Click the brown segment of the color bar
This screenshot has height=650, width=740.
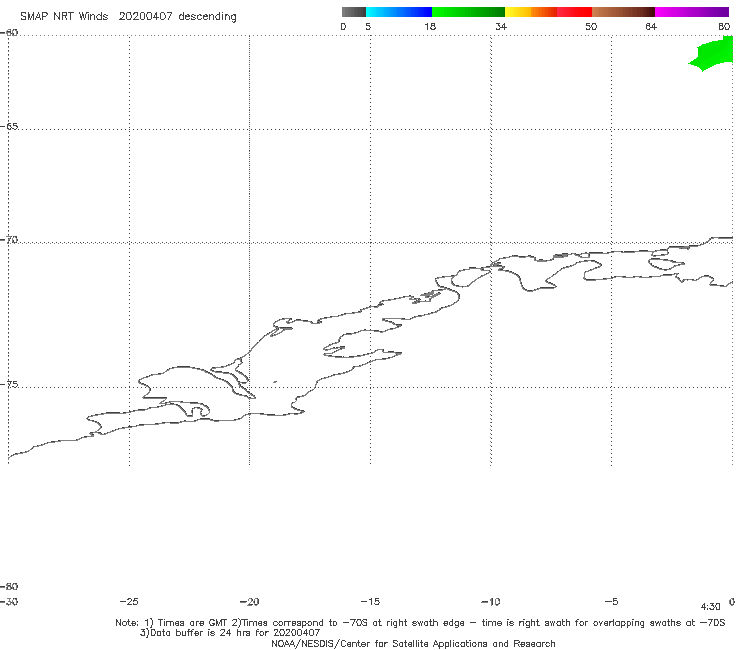pyautogui.click(x=623, y=12)
